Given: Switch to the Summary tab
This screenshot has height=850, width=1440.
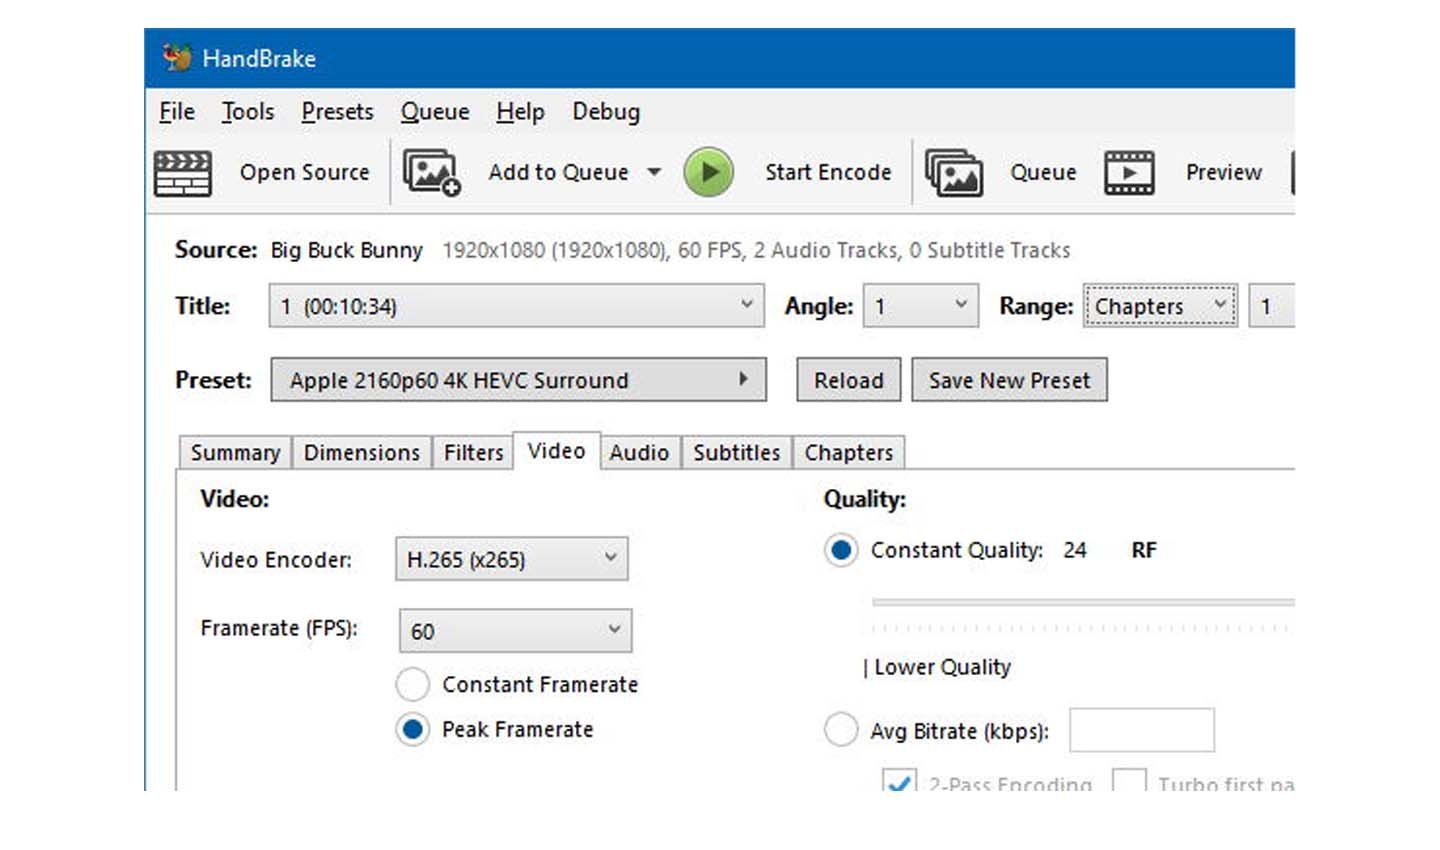Looking at the screenshot, I should point(236,453).
